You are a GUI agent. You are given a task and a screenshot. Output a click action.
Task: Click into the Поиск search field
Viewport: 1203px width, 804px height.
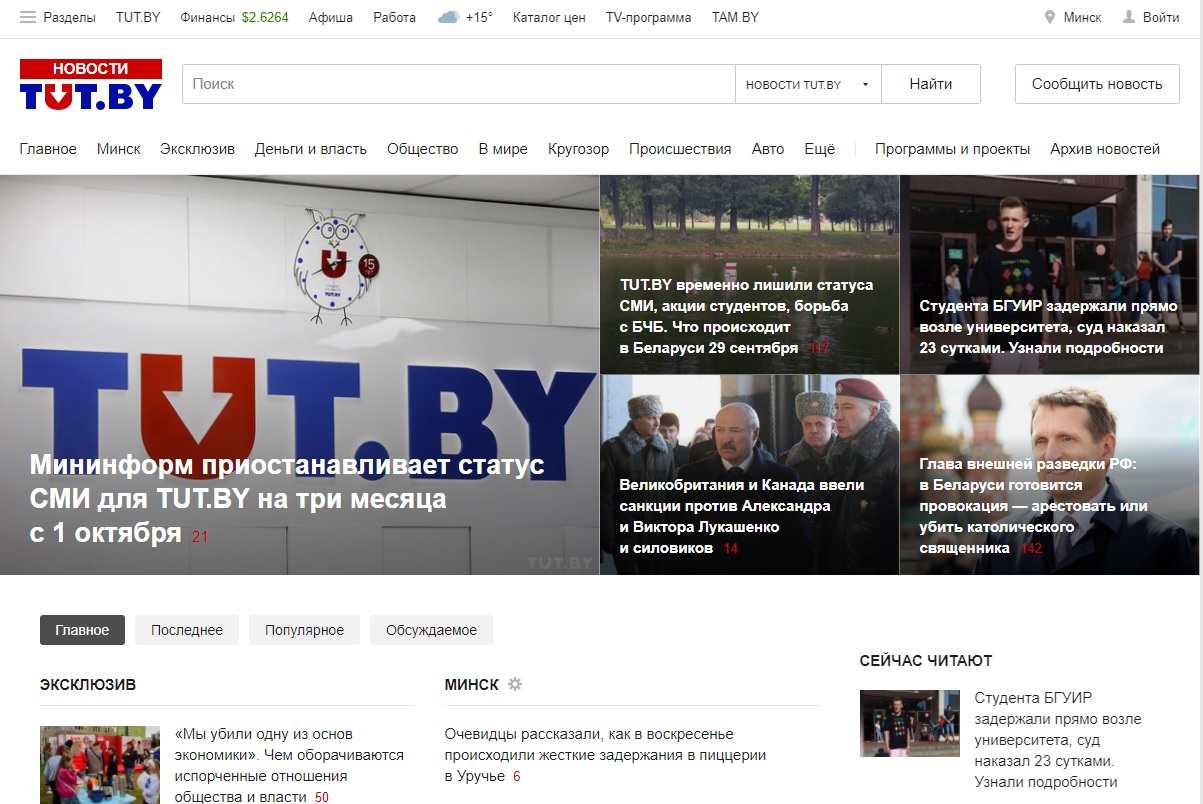[458, 84]
